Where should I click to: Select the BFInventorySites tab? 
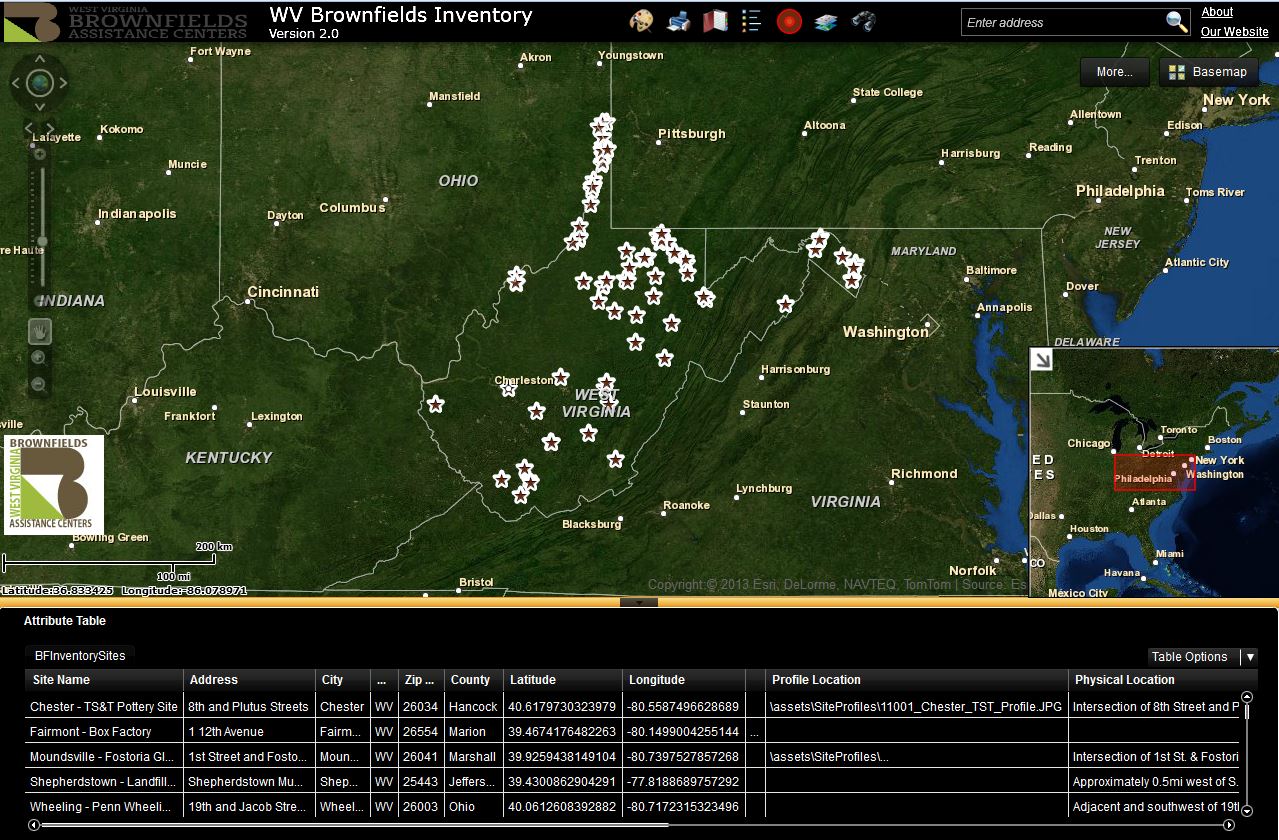(x=80, y=656)
